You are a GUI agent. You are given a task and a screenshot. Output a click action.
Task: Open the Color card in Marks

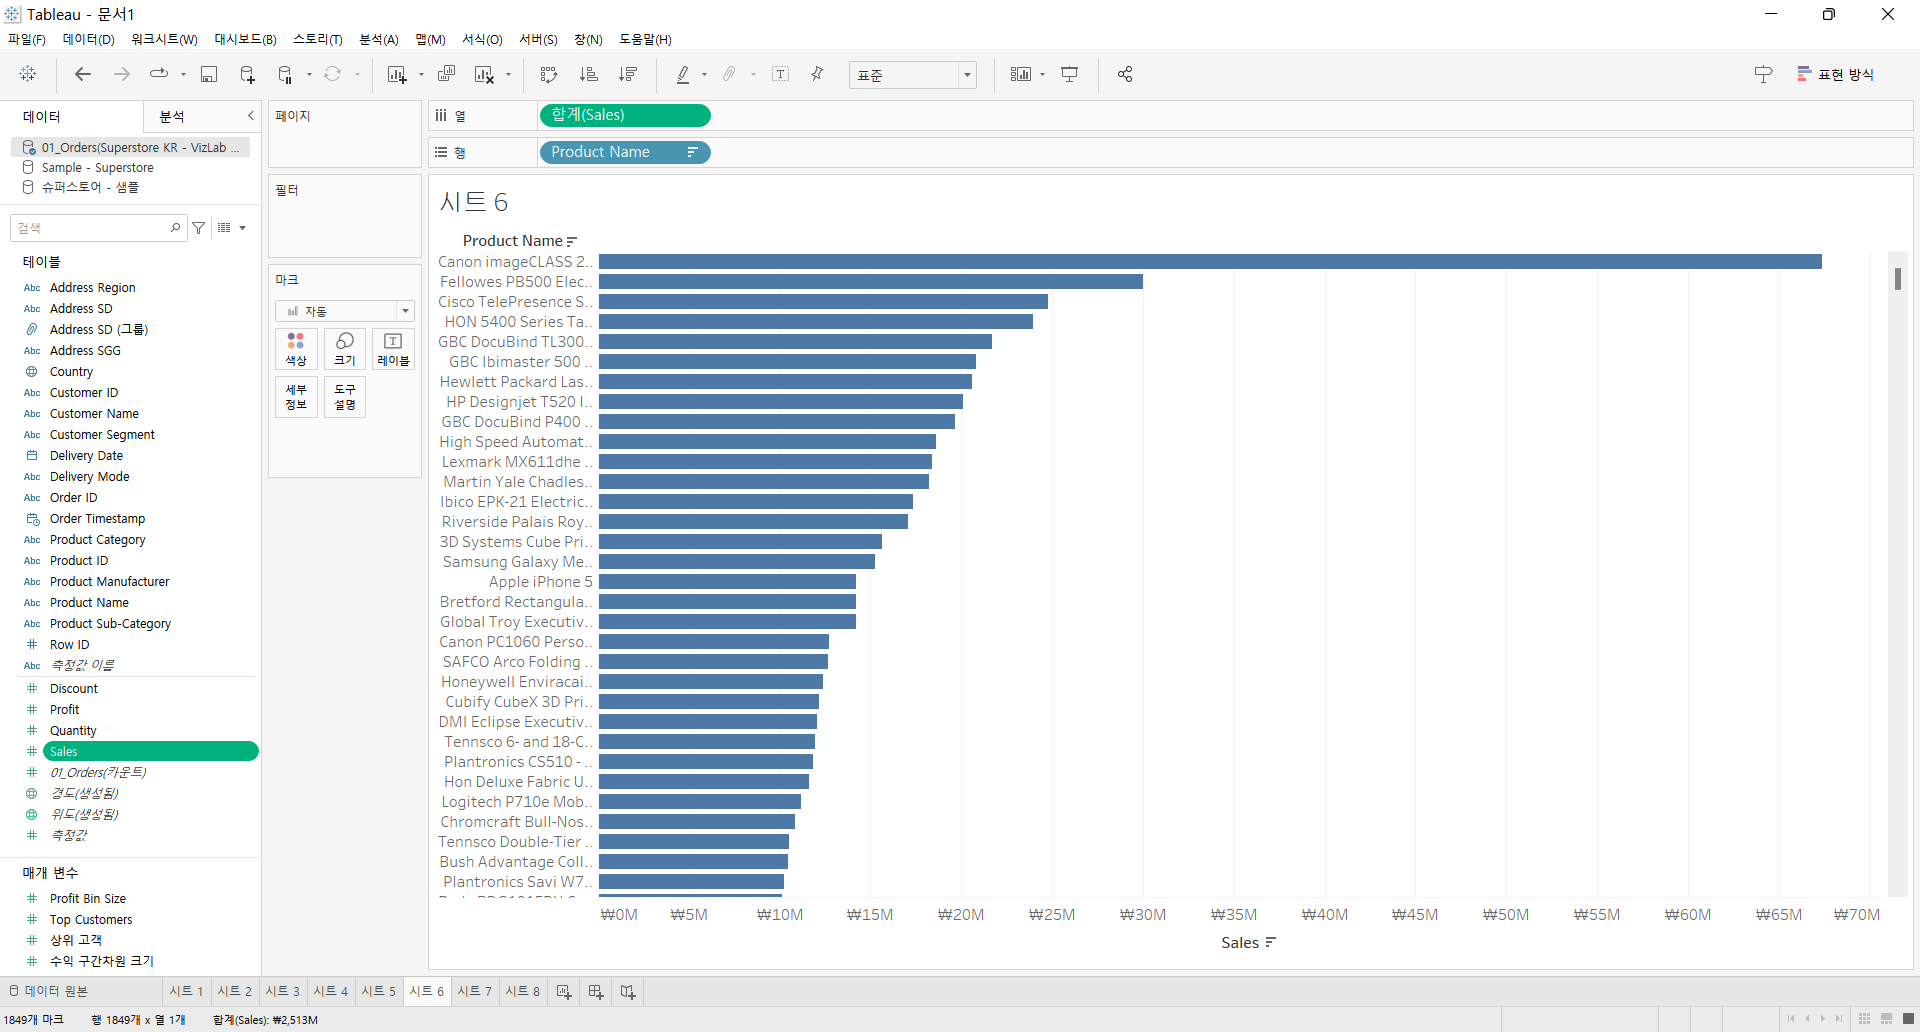296,349
